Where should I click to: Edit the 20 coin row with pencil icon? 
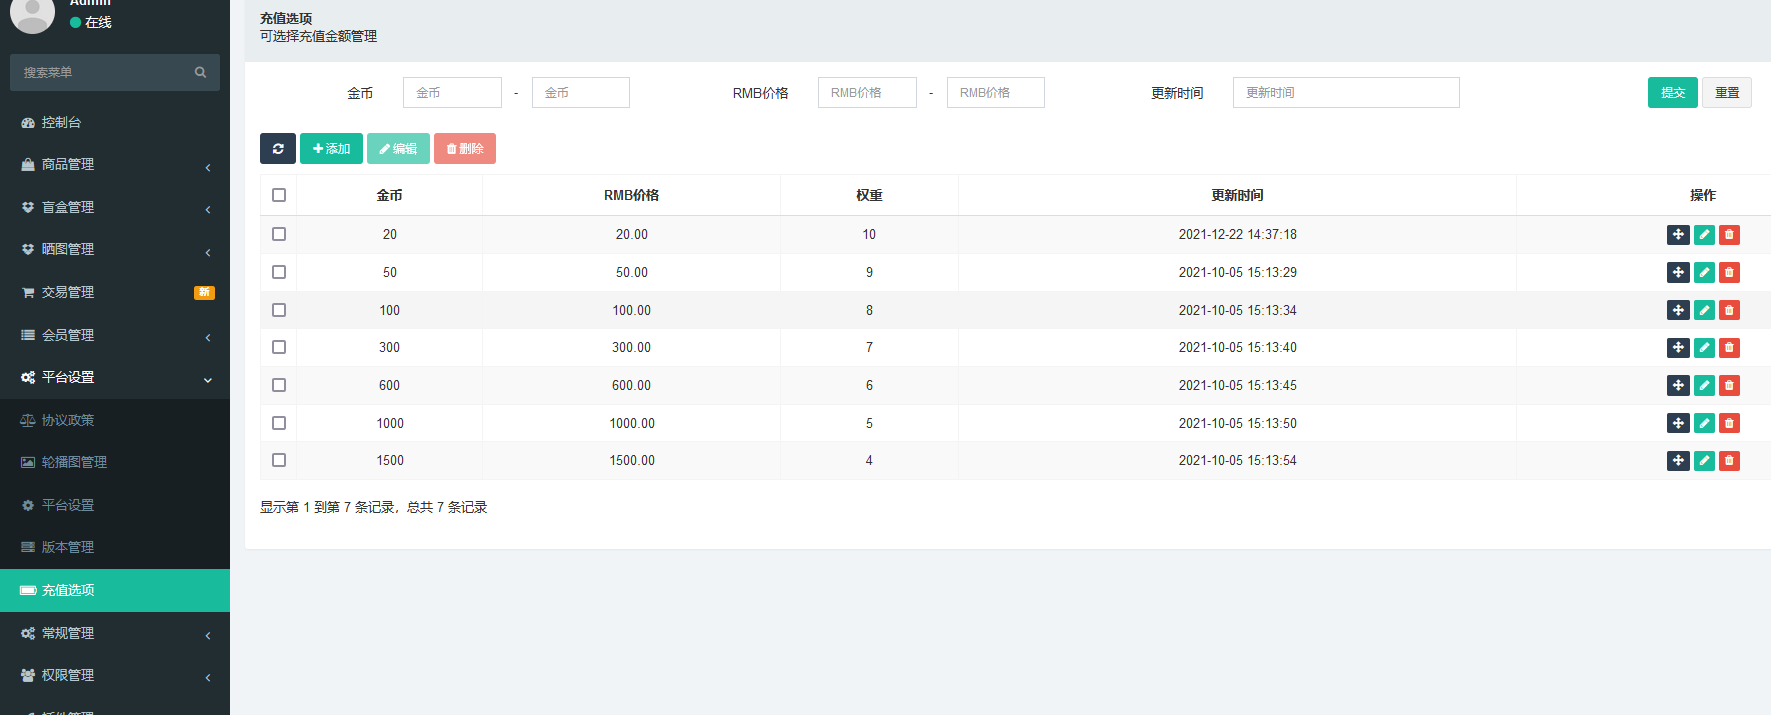tap(1704, 235)
